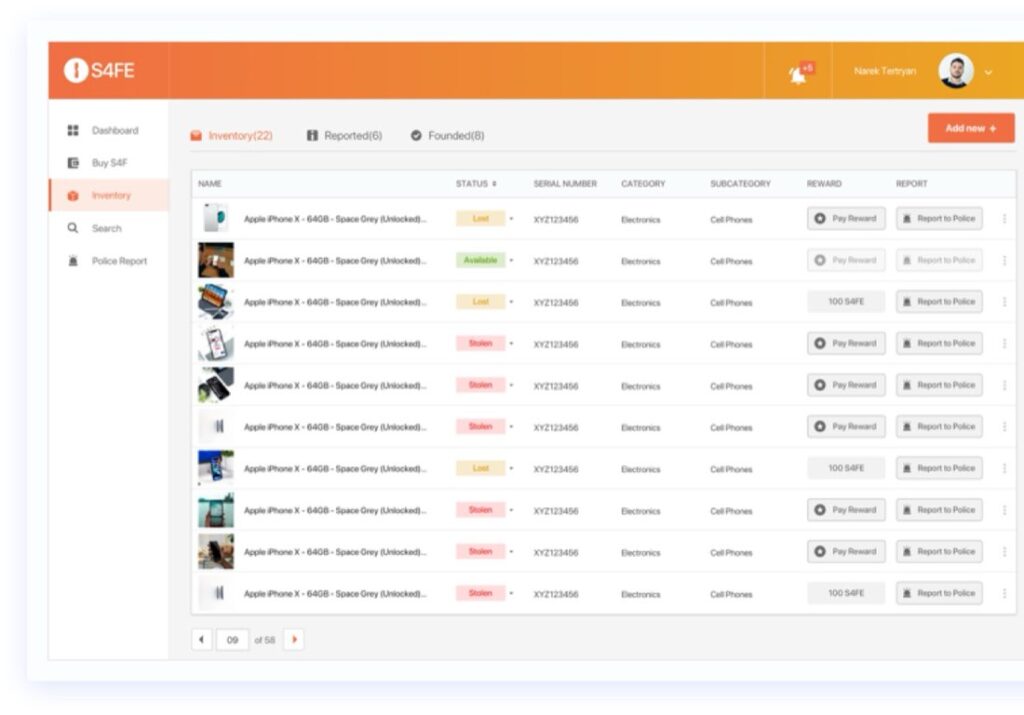Screen dimensions: 1024x715
Task: Select Inventory in the sidebar
Action: 108,195
